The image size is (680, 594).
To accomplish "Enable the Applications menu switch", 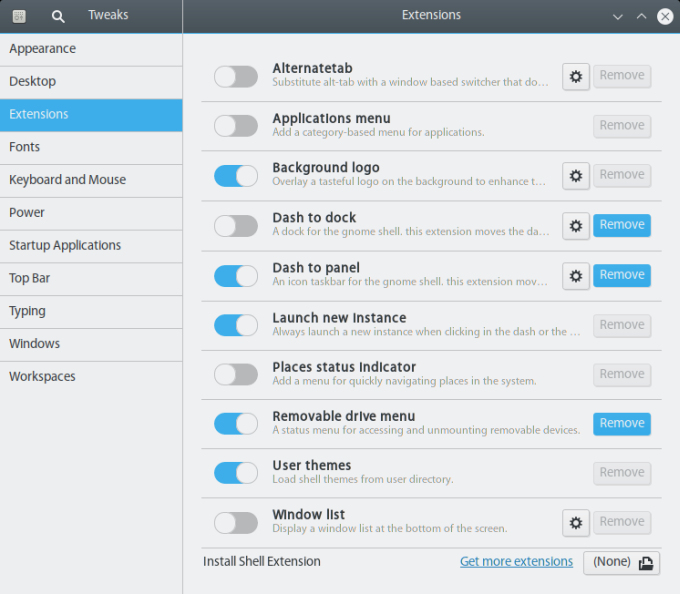I will pos(236,126).
